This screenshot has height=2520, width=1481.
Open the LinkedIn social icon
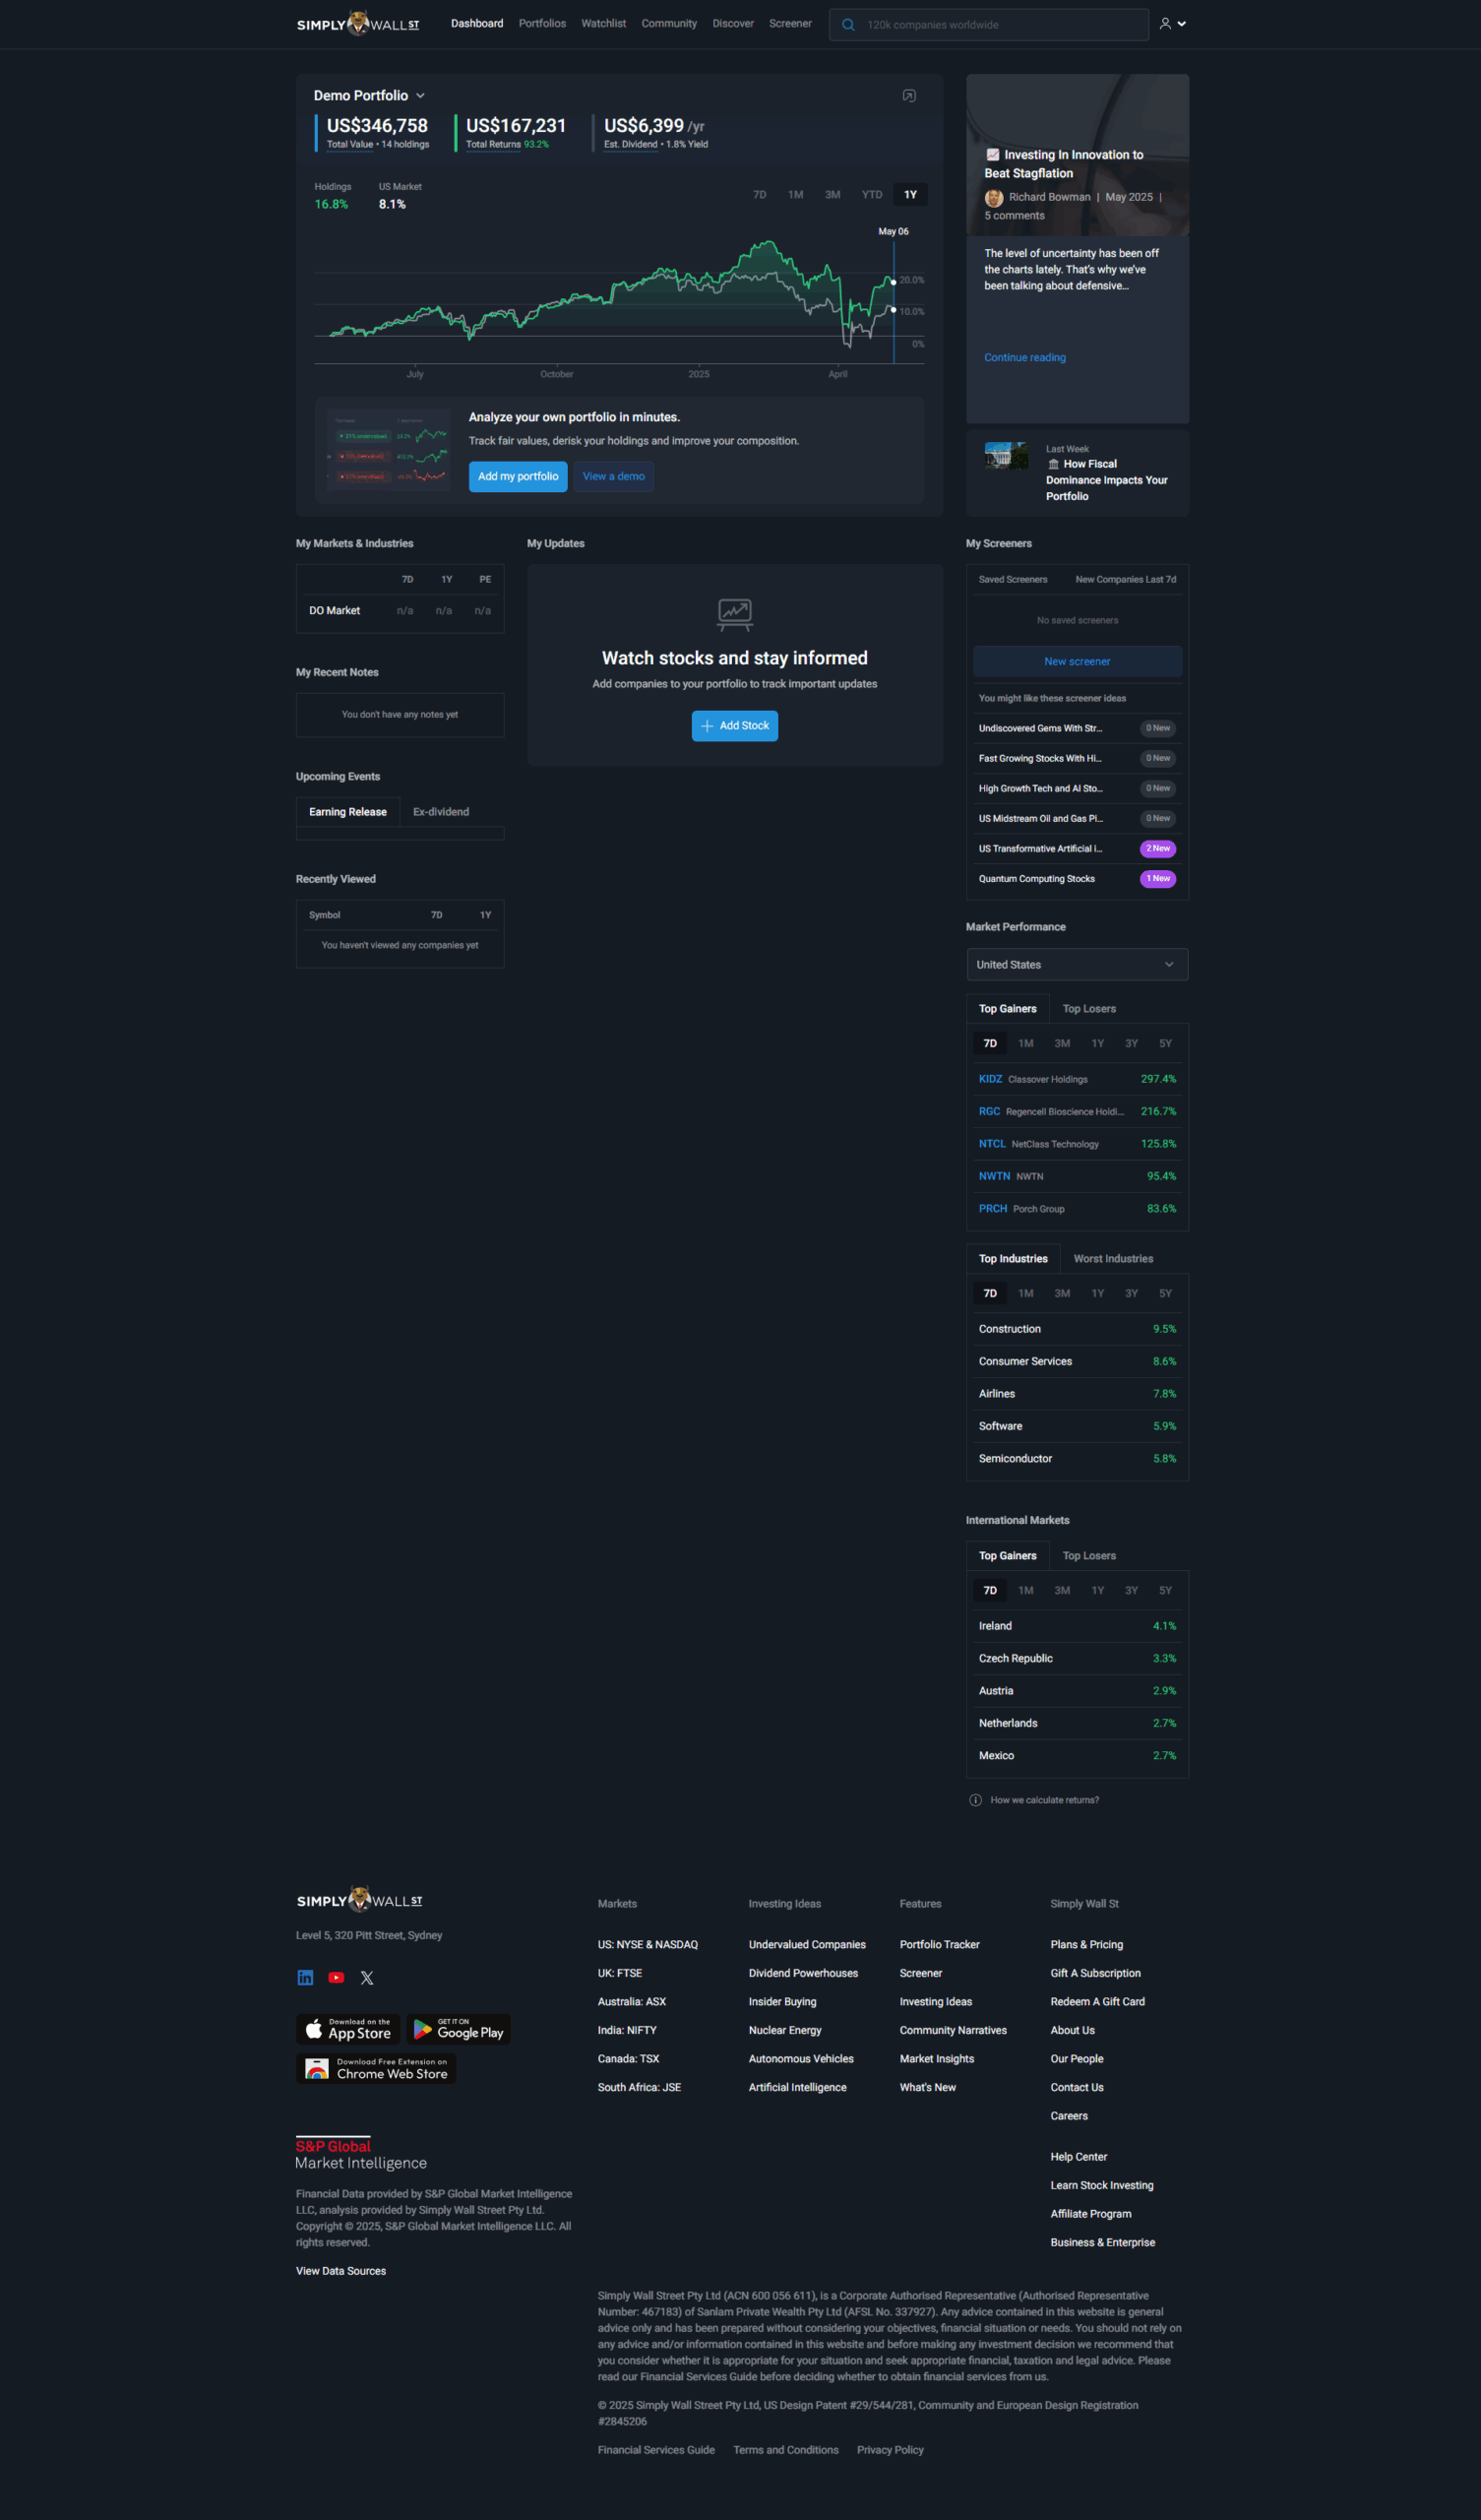coord(306,1977)
